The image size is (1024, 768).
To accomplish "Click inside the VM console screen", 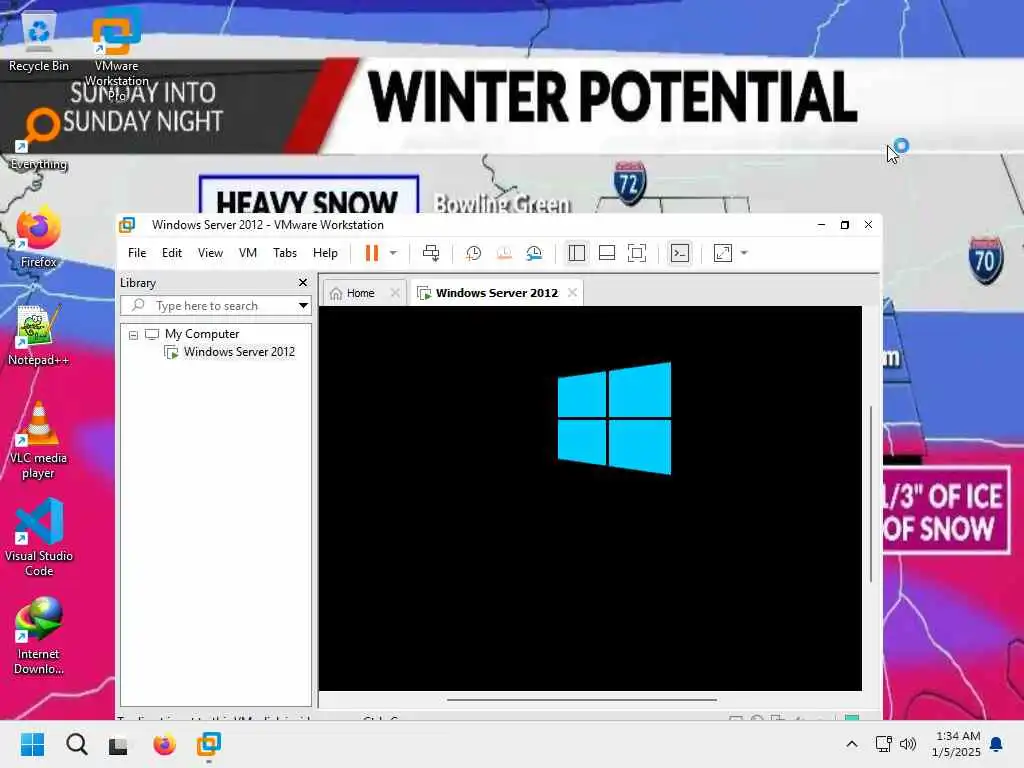I will coord(590,498).
